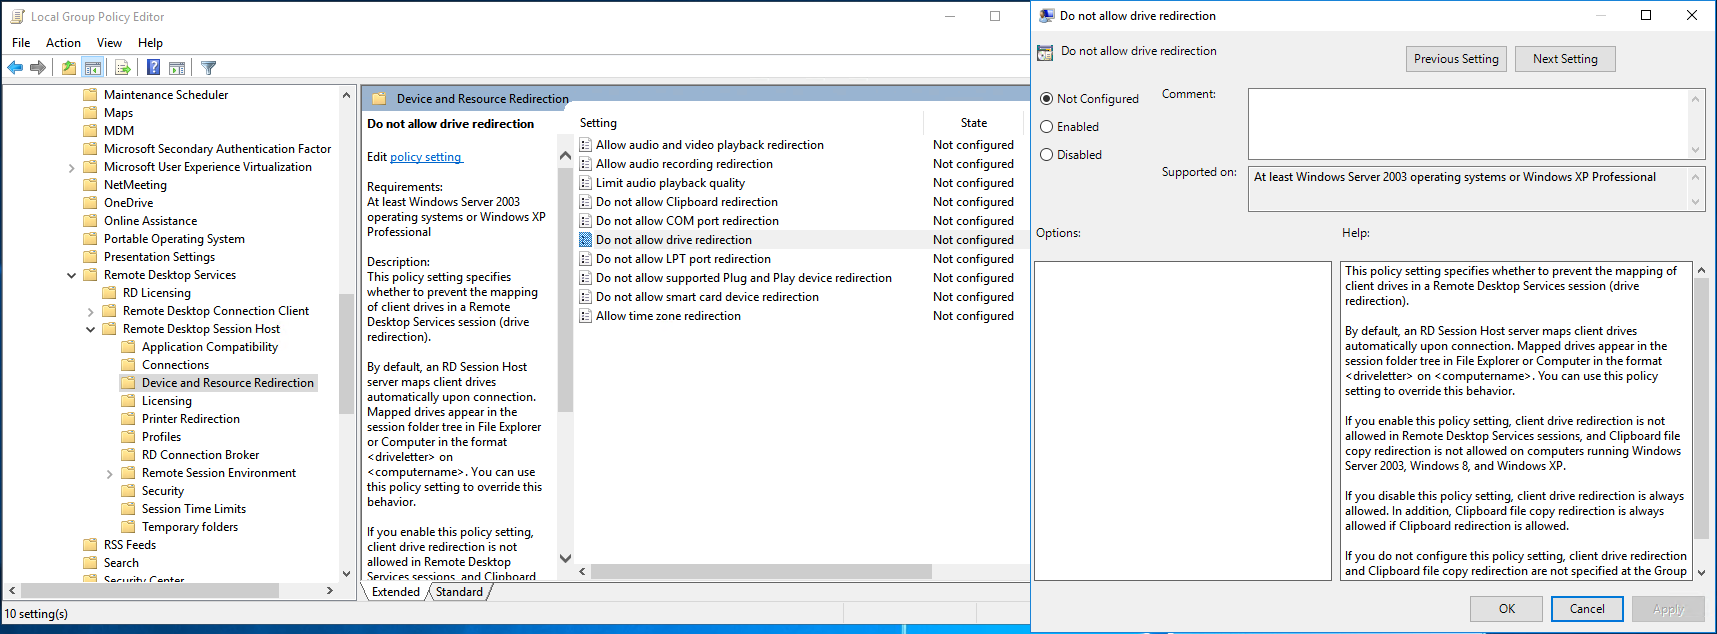Collapse the Remote Desktop Services tree node
The width and height of the screenshot is (1717, 634).
click(72, 275)
